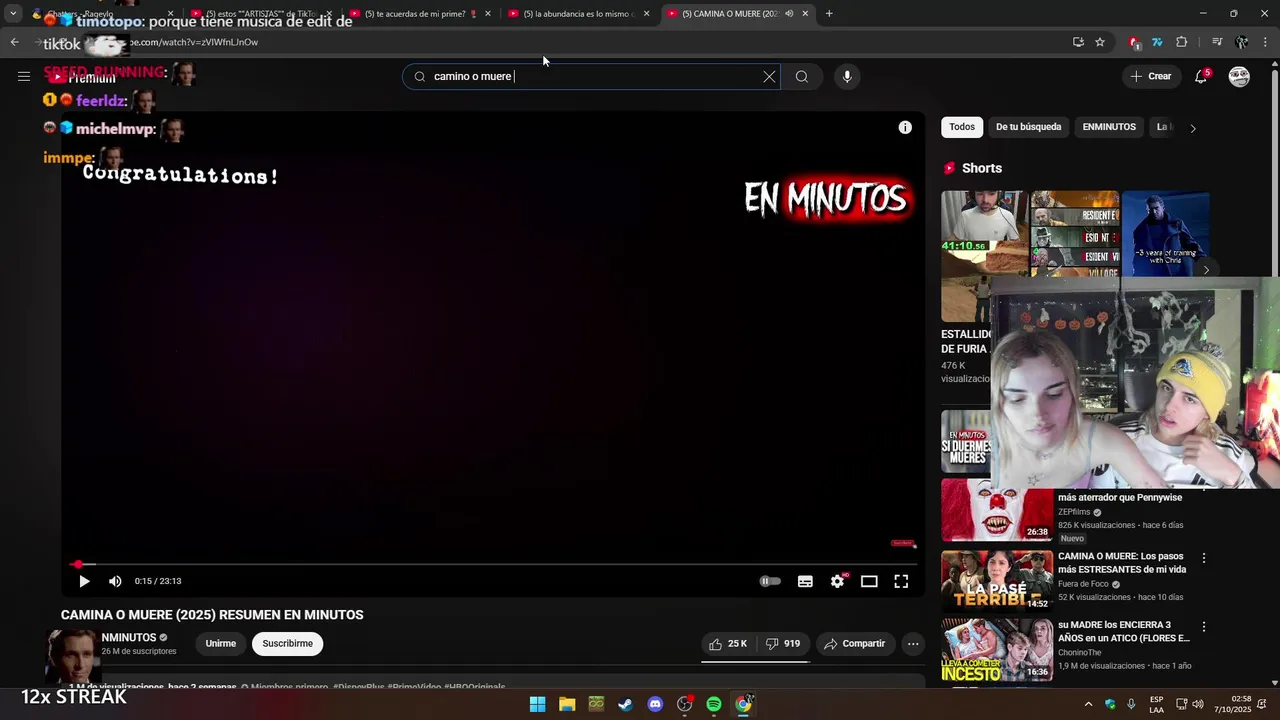Screen dimensions: 1280x720
Task: Open Chrome three-dot menu
Action: (1266, 42)
